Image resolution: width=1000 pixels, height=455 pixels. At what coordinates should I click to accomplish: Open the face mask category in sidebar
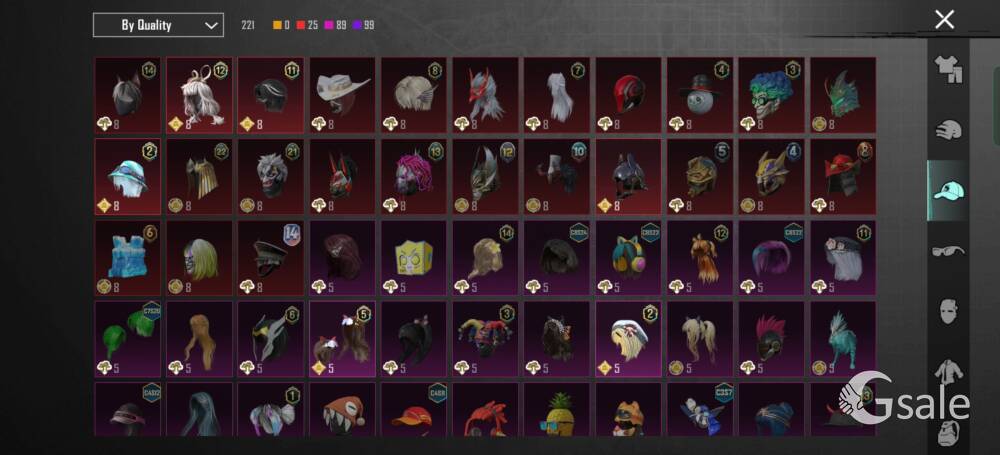coord(948,312)
